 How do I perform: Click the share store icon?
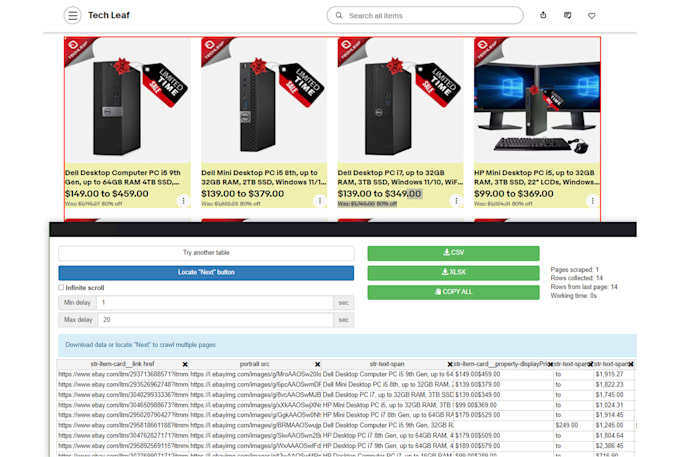pos(543,15)
